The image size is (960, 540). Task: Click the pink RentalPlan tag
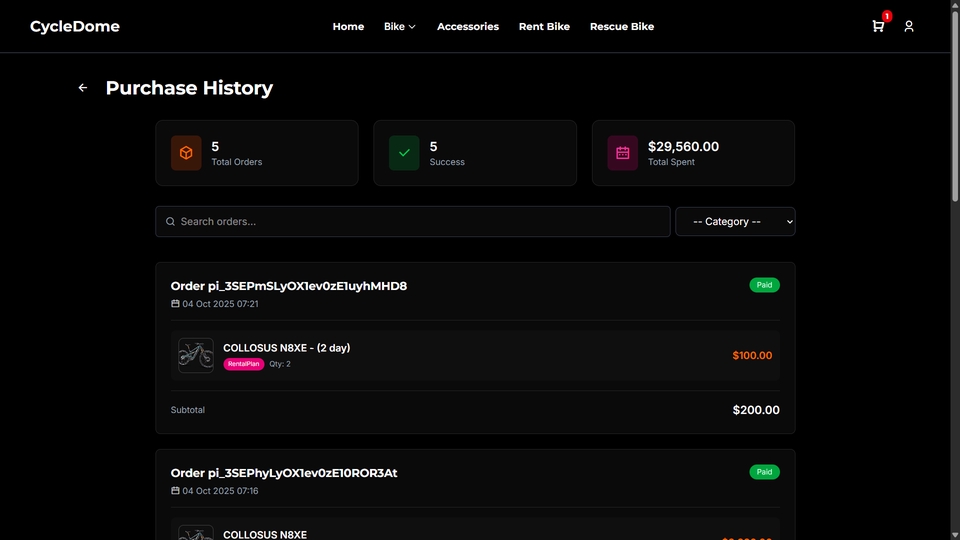click(x=243, y=364)
